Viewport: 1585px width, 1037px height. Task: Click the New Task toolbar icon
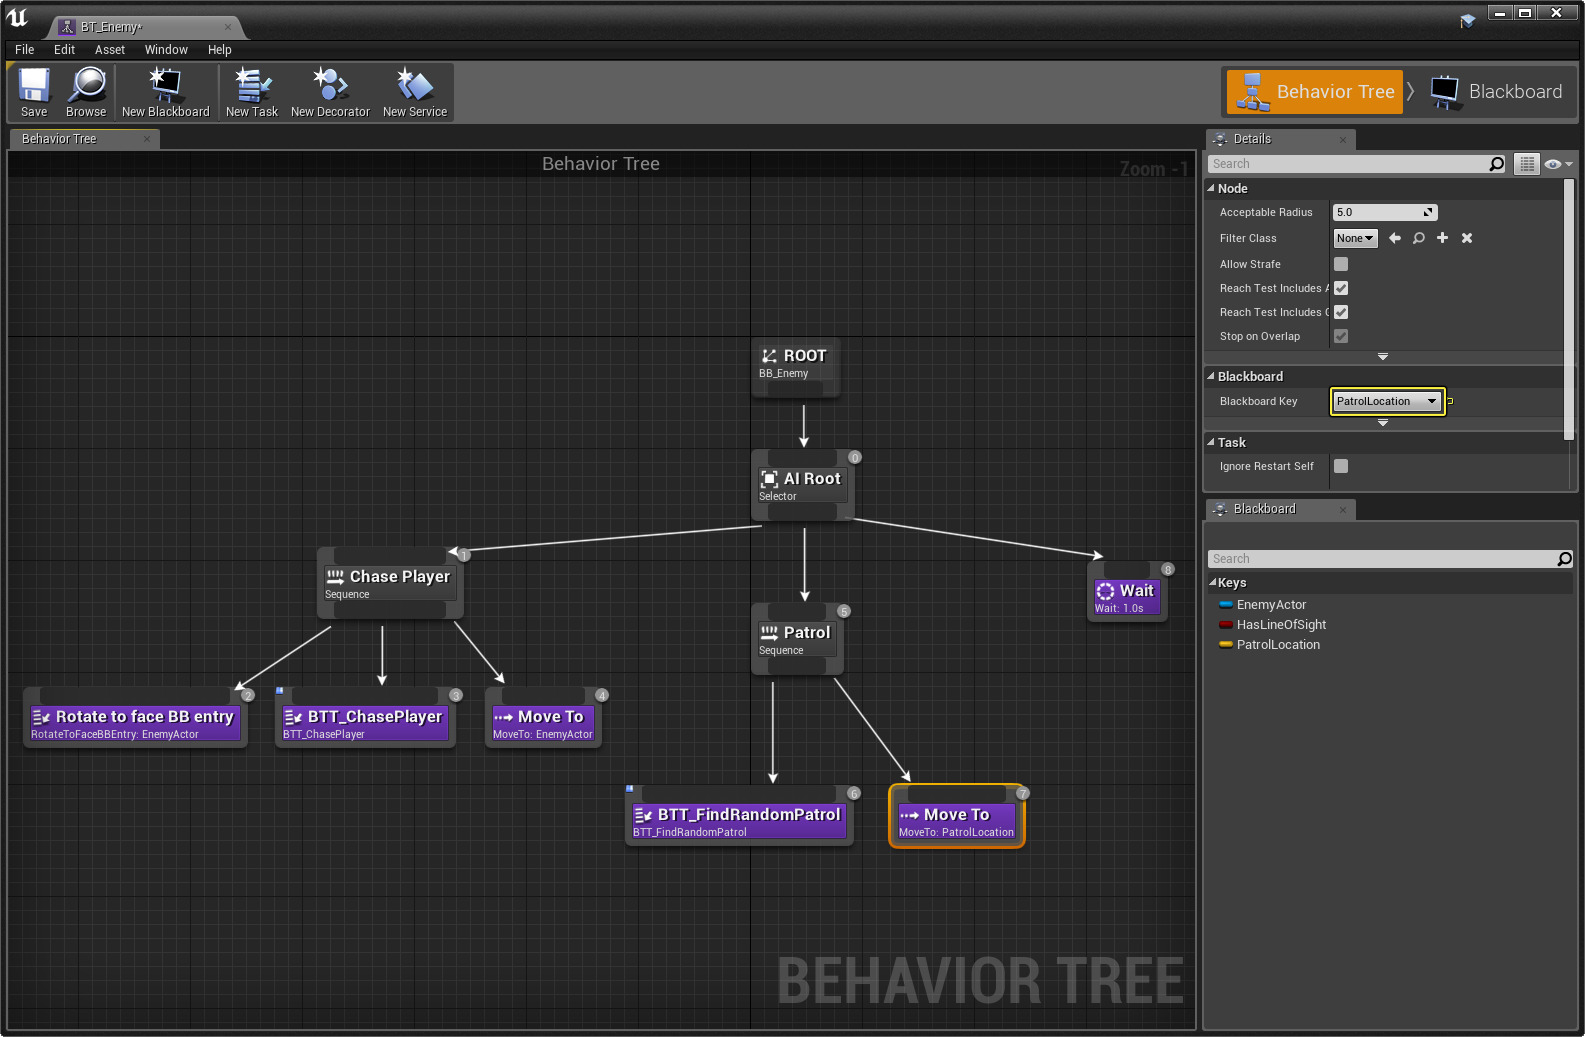252,92
